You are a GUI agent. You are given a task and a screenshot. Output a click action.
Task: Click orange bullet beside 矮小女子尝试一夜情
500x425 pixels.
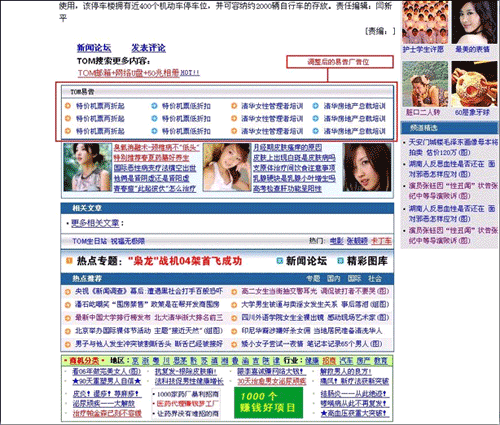click(x=234, y=344)
